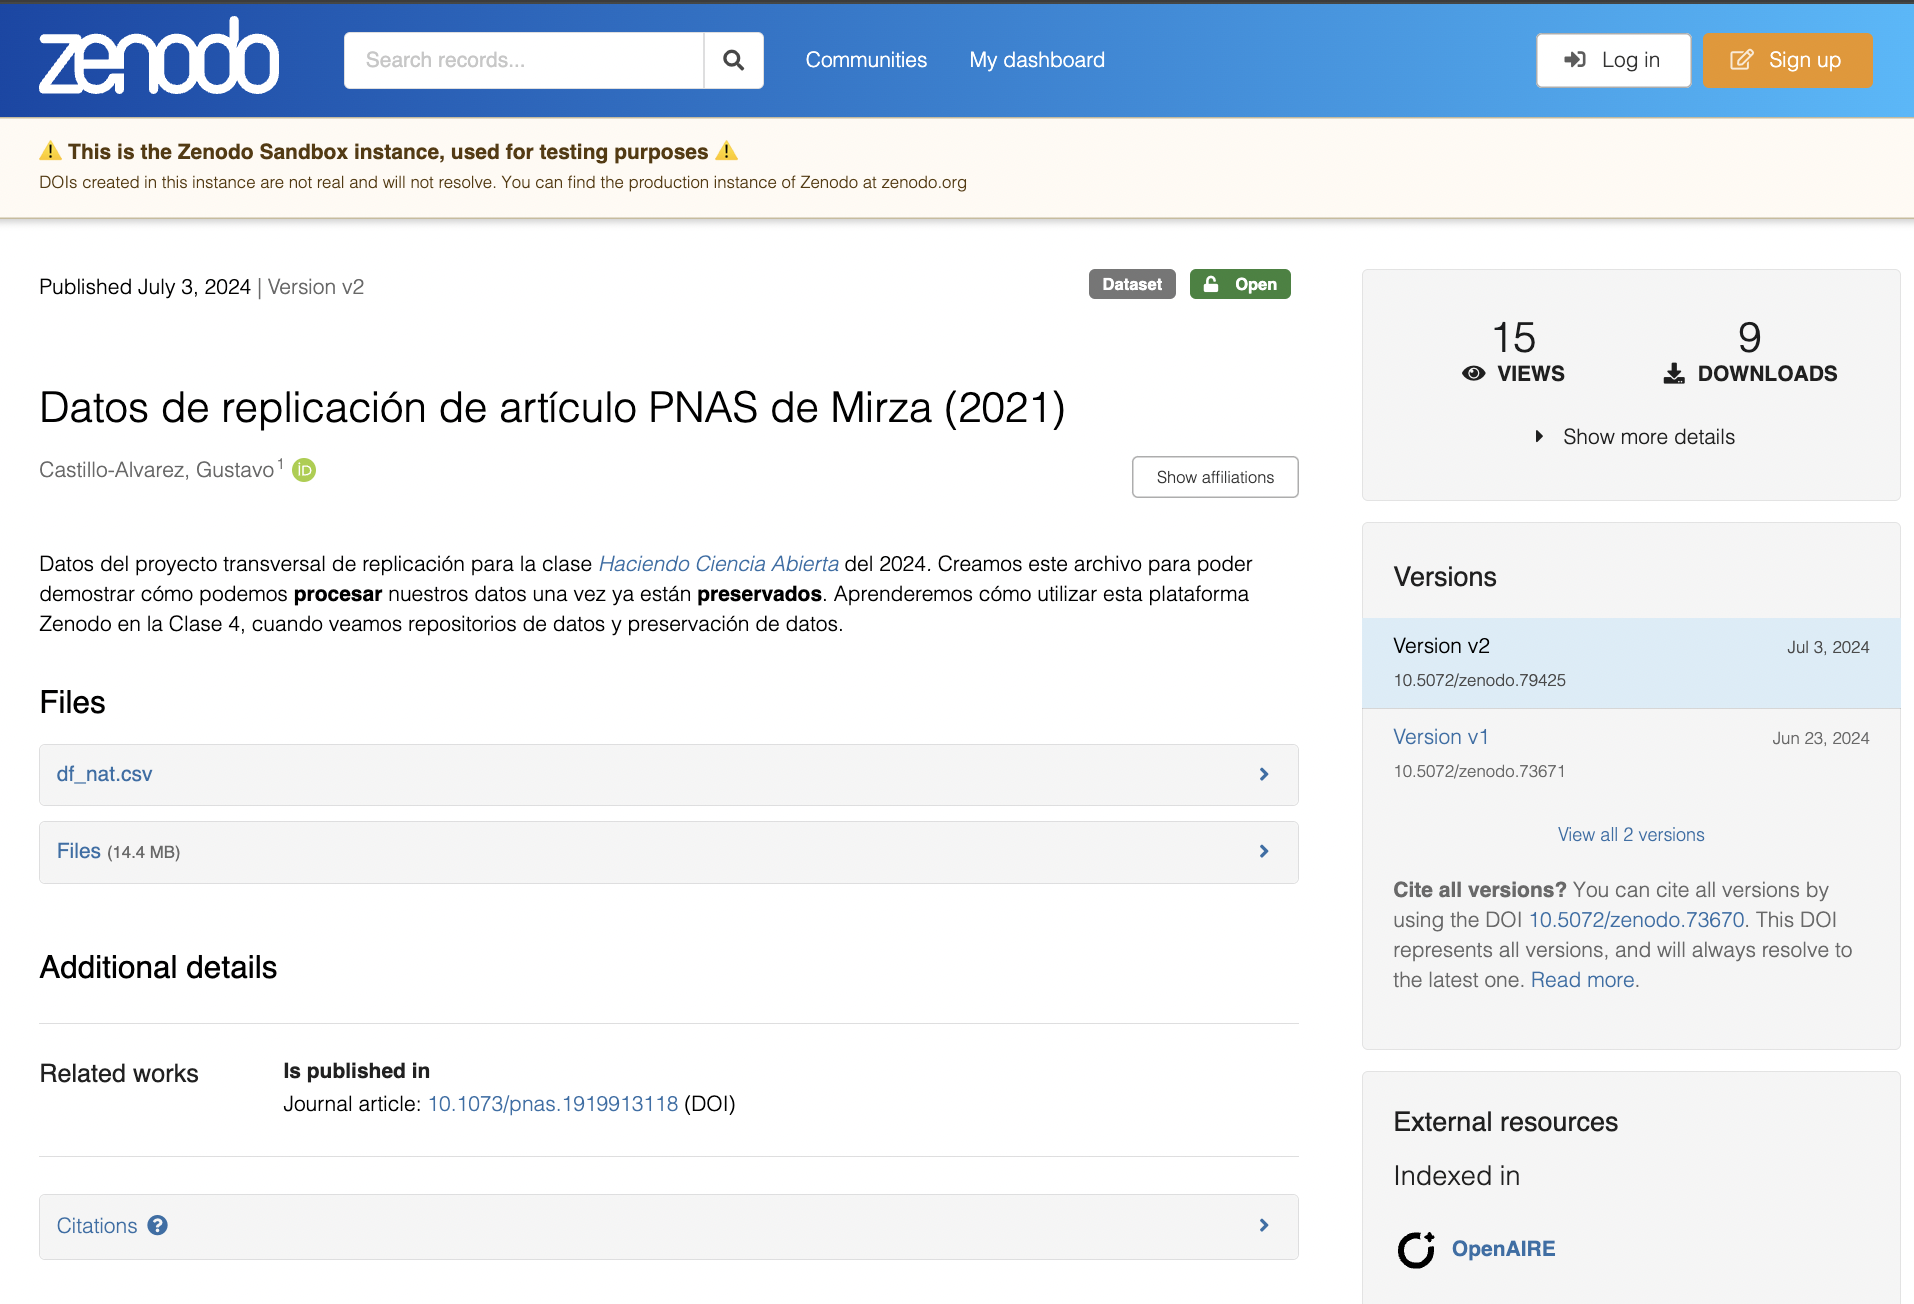
Task: Click the magnifying glass search icon
Action: (x=733, y=60)
